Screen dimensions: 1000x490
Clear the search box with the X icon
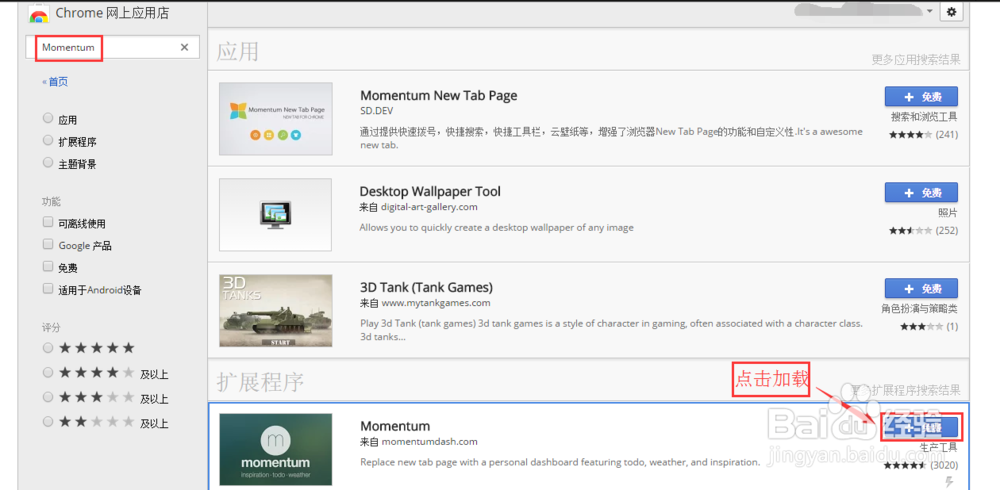184,47
